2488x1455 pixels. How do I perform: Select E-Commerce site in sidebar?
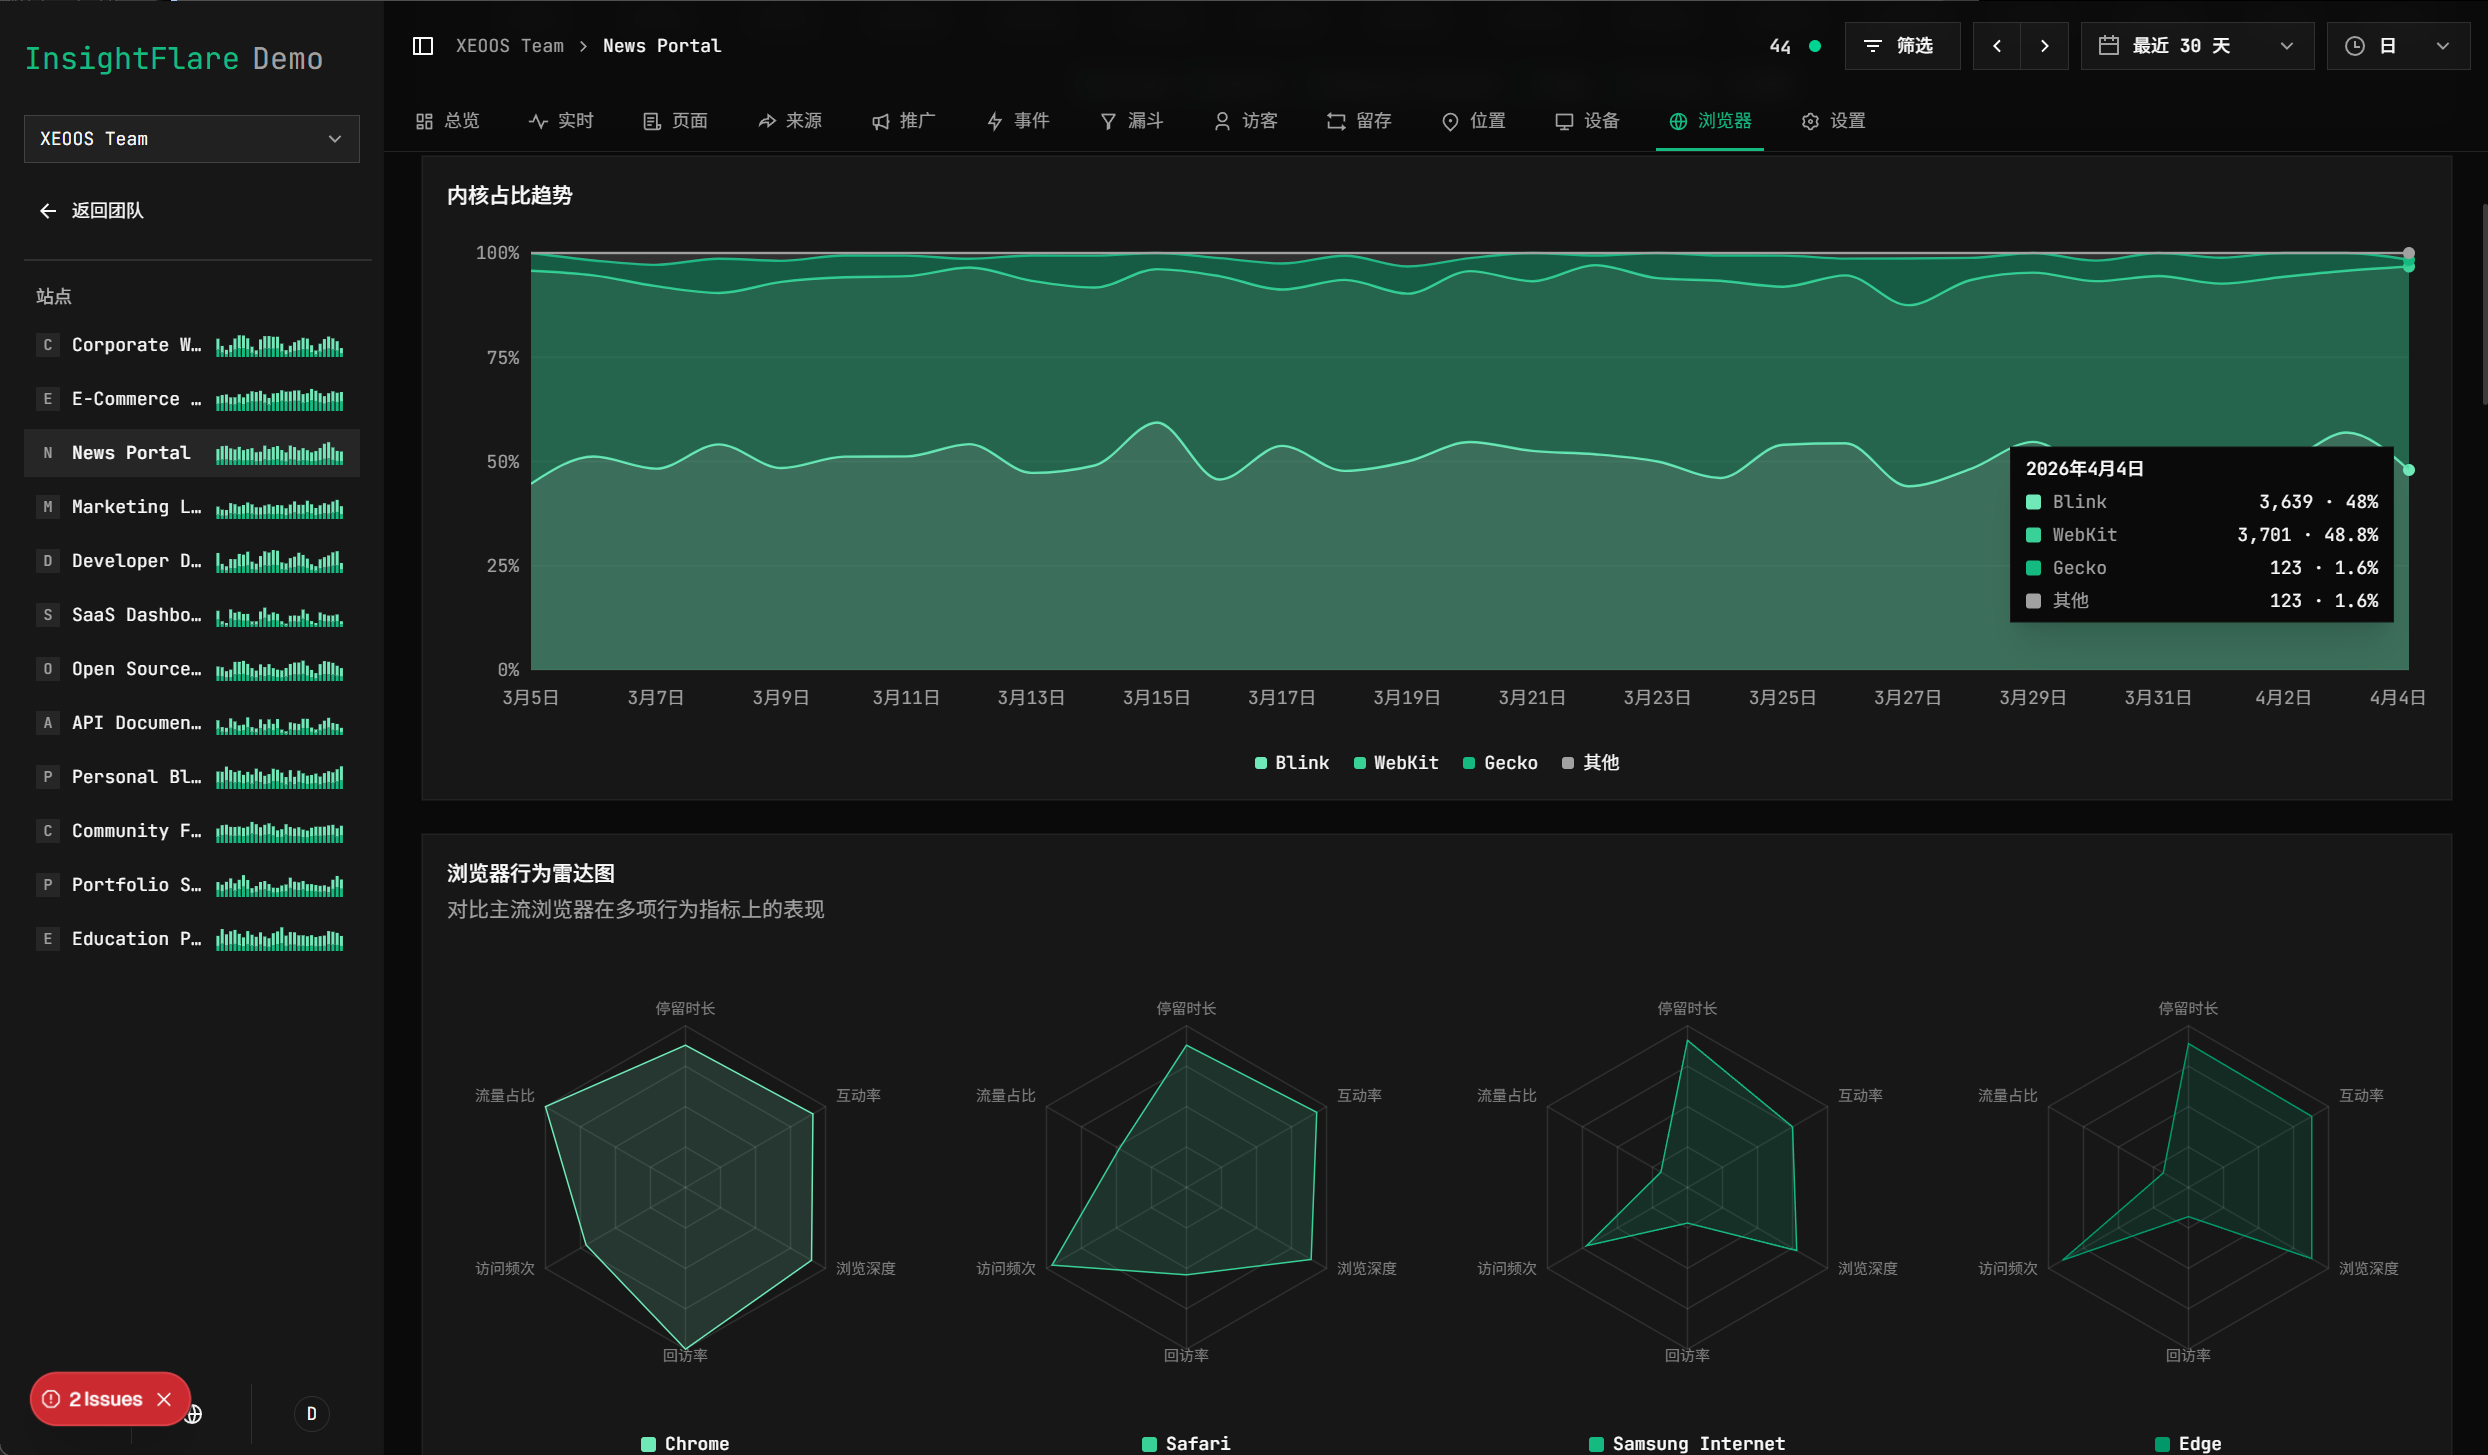[192, 399]
